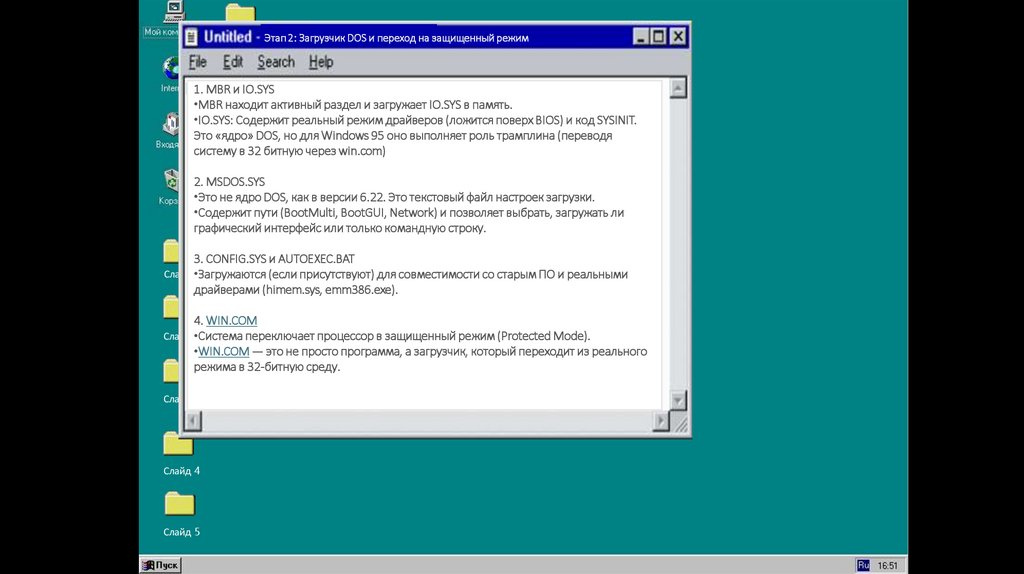1024x574 pixels.
Task: Select the My Computer desktop icon
Action: point(174,11)
